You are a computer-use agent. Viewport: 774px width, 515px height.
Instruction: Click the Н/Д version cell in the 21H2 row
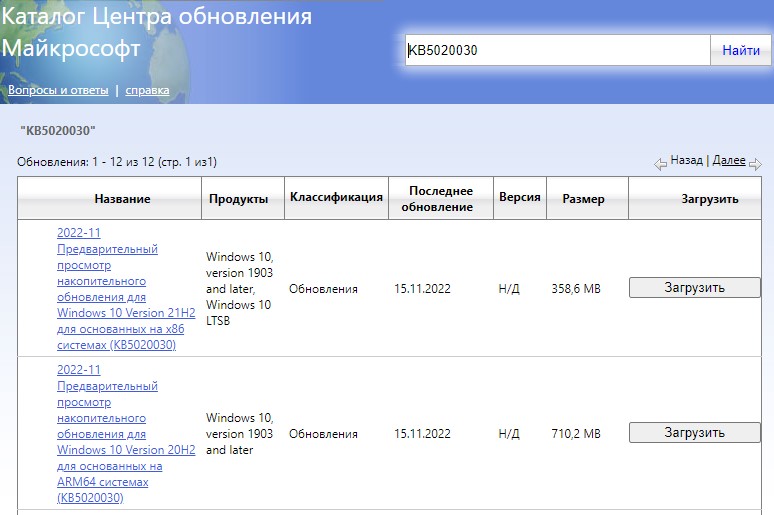click(509, 288)
